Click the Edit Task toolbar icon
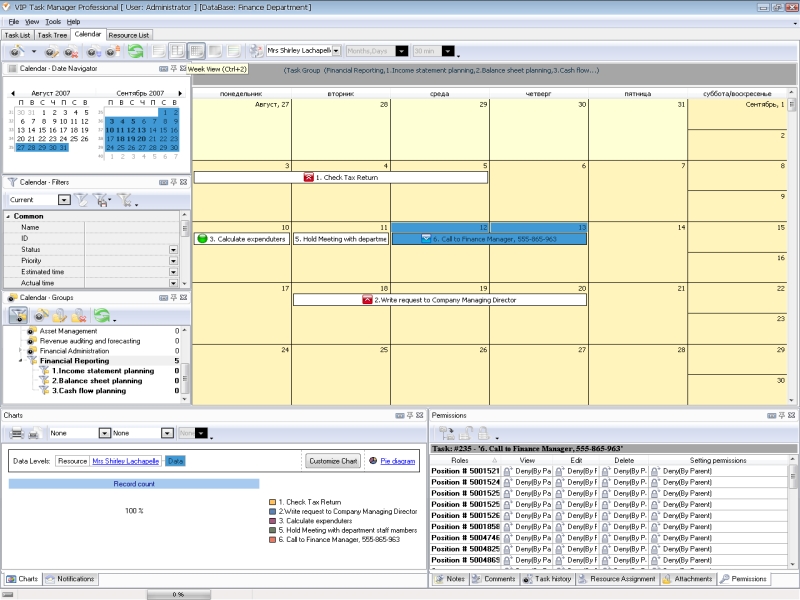Image resolution: width=800 pixels, height=600 pixels. pos(52,51)
